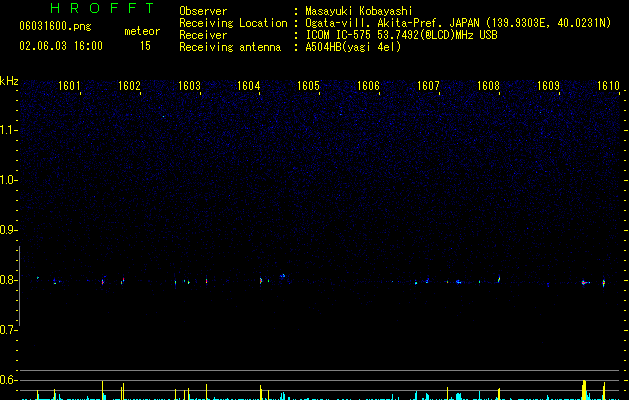
Task: Click the HROFFT title text
Action: pos(103,8)
